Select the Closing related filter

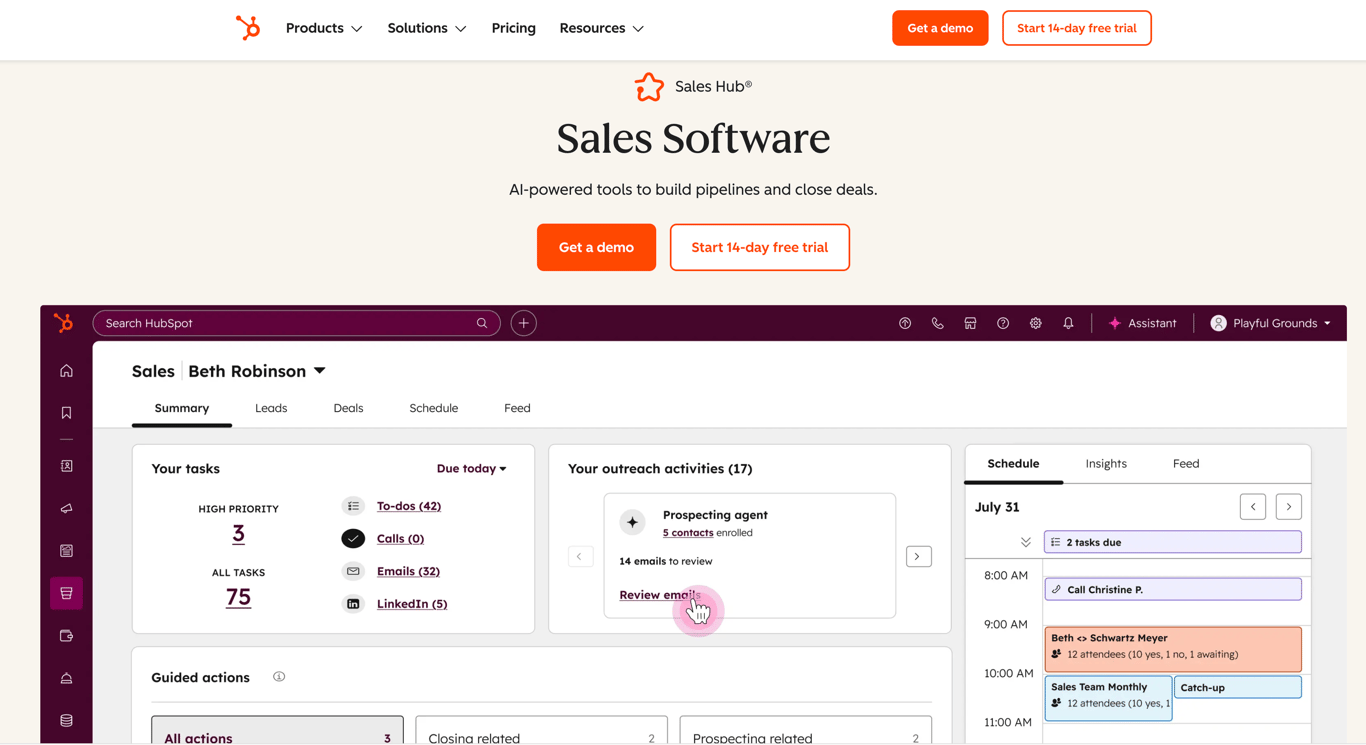(541, 731)
